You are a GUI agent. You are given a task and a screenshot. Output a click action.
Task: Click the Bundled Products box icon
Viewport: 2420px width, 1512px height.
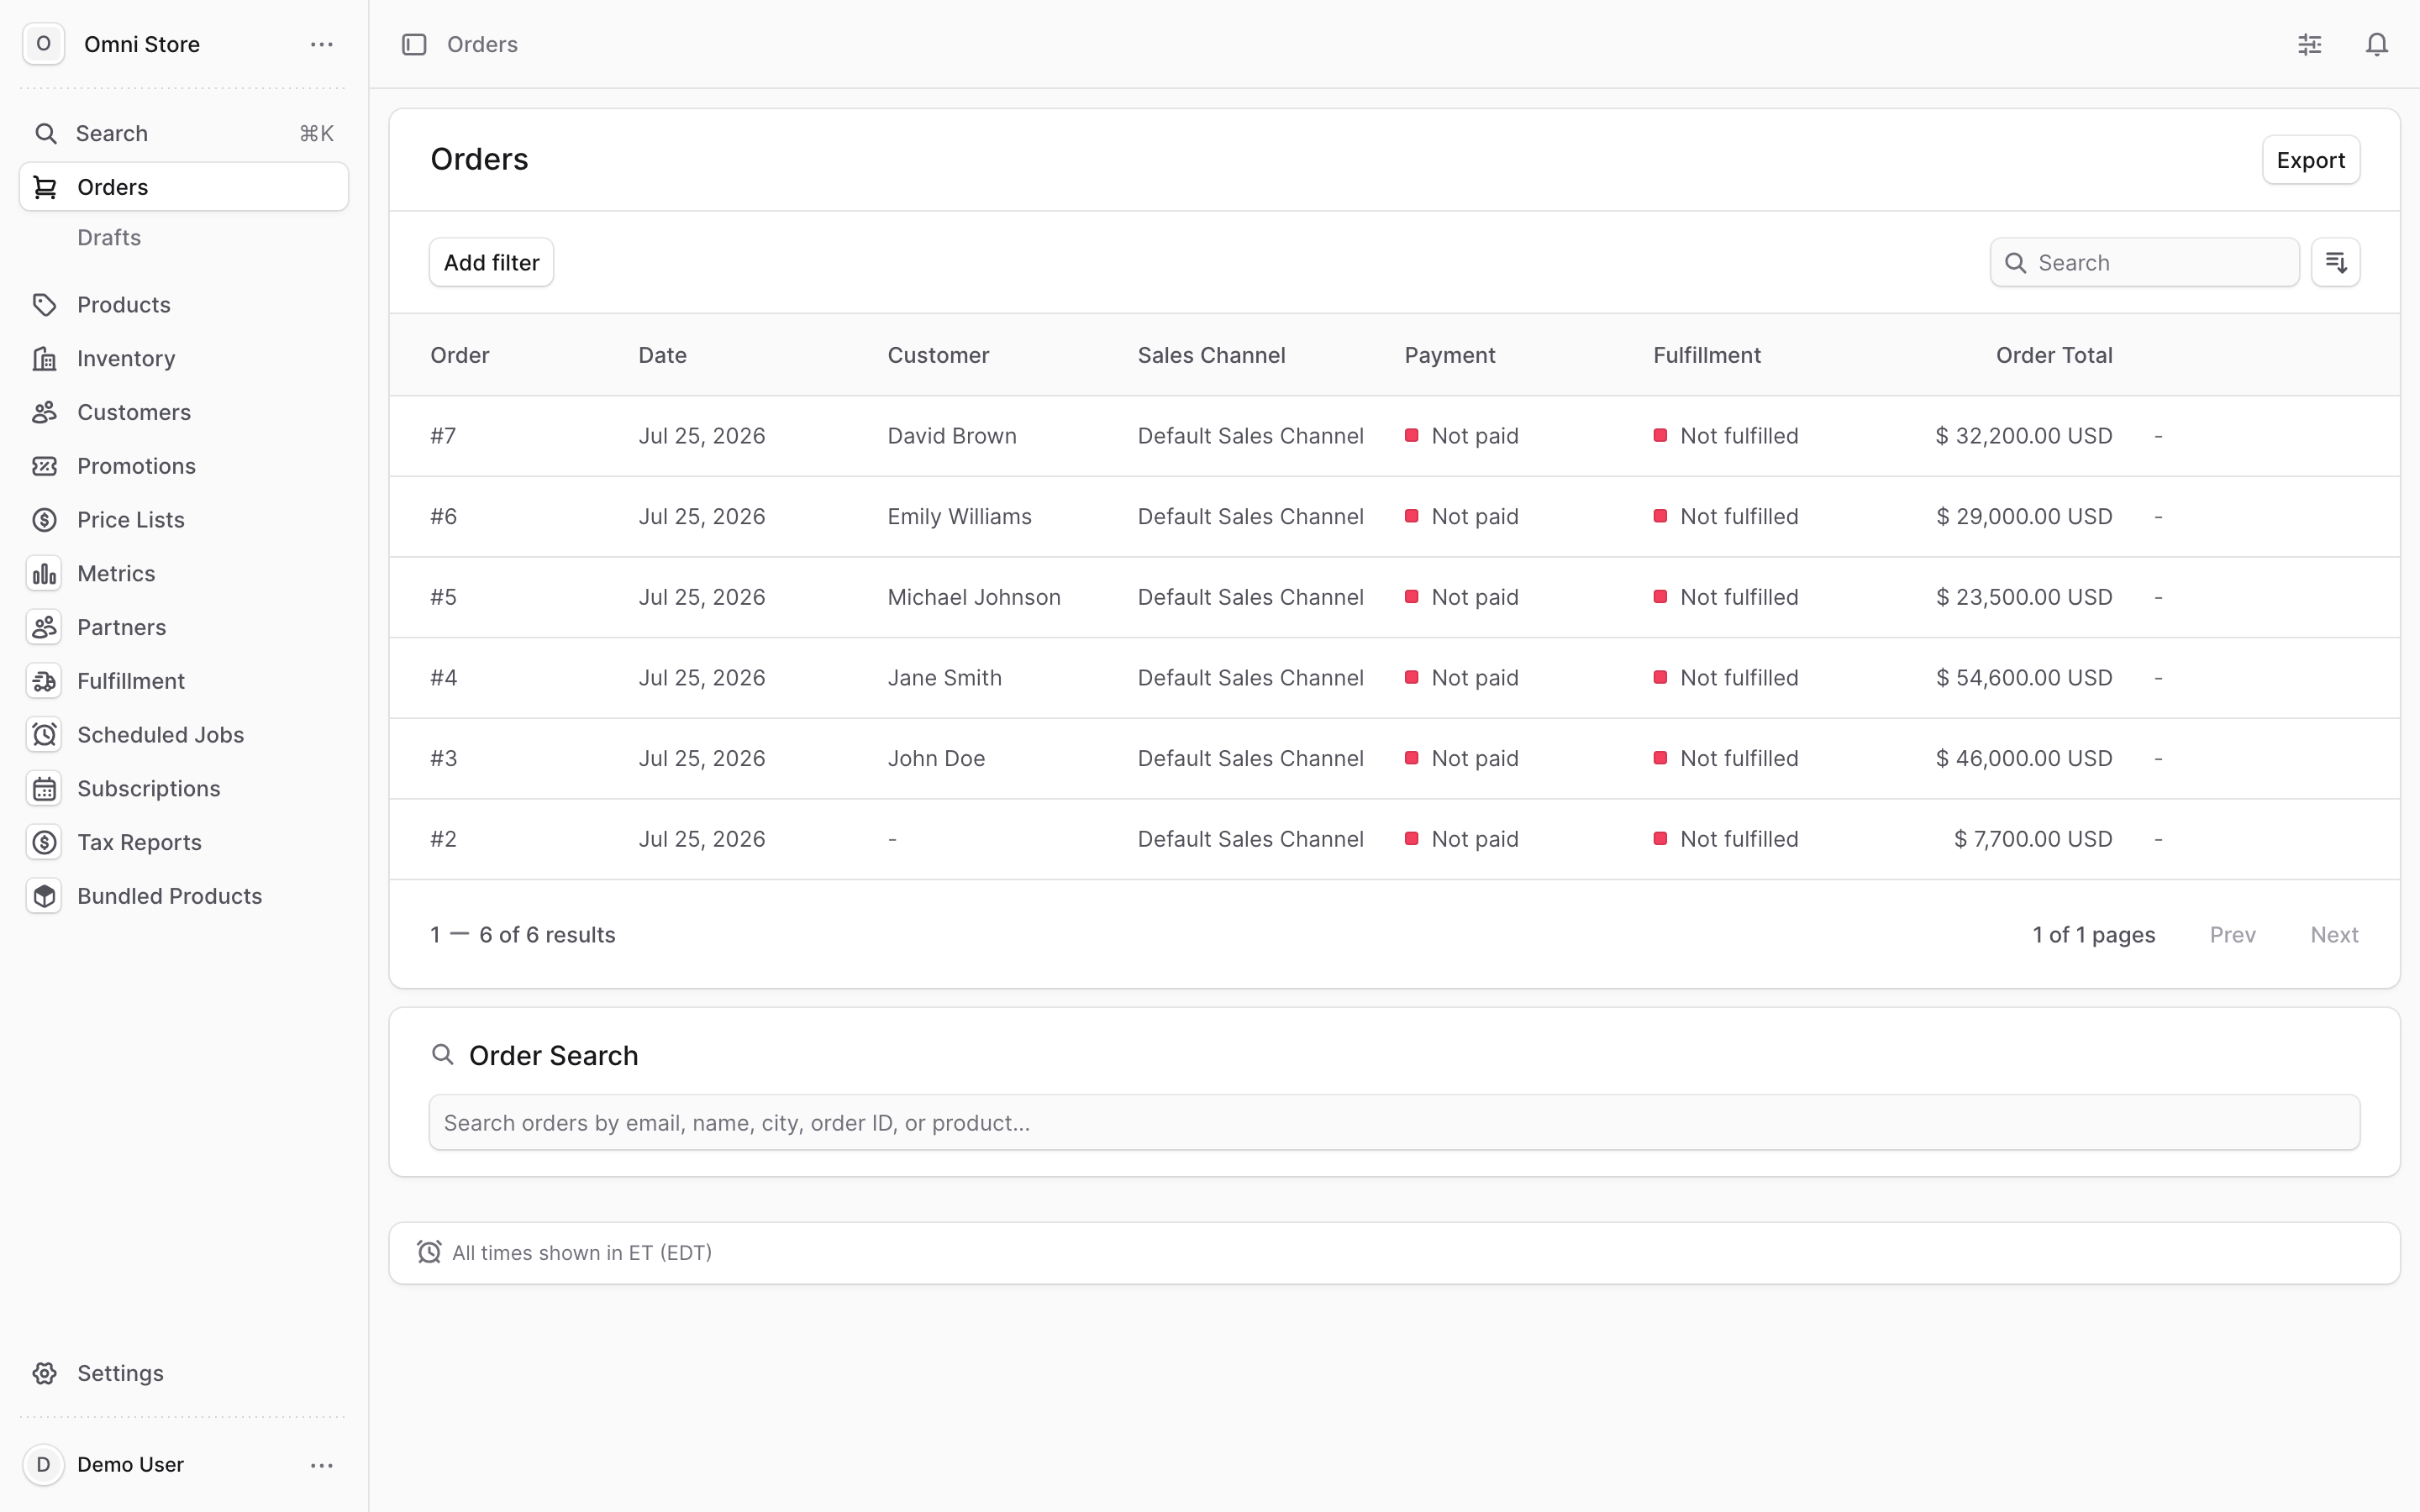click(45, 896)
